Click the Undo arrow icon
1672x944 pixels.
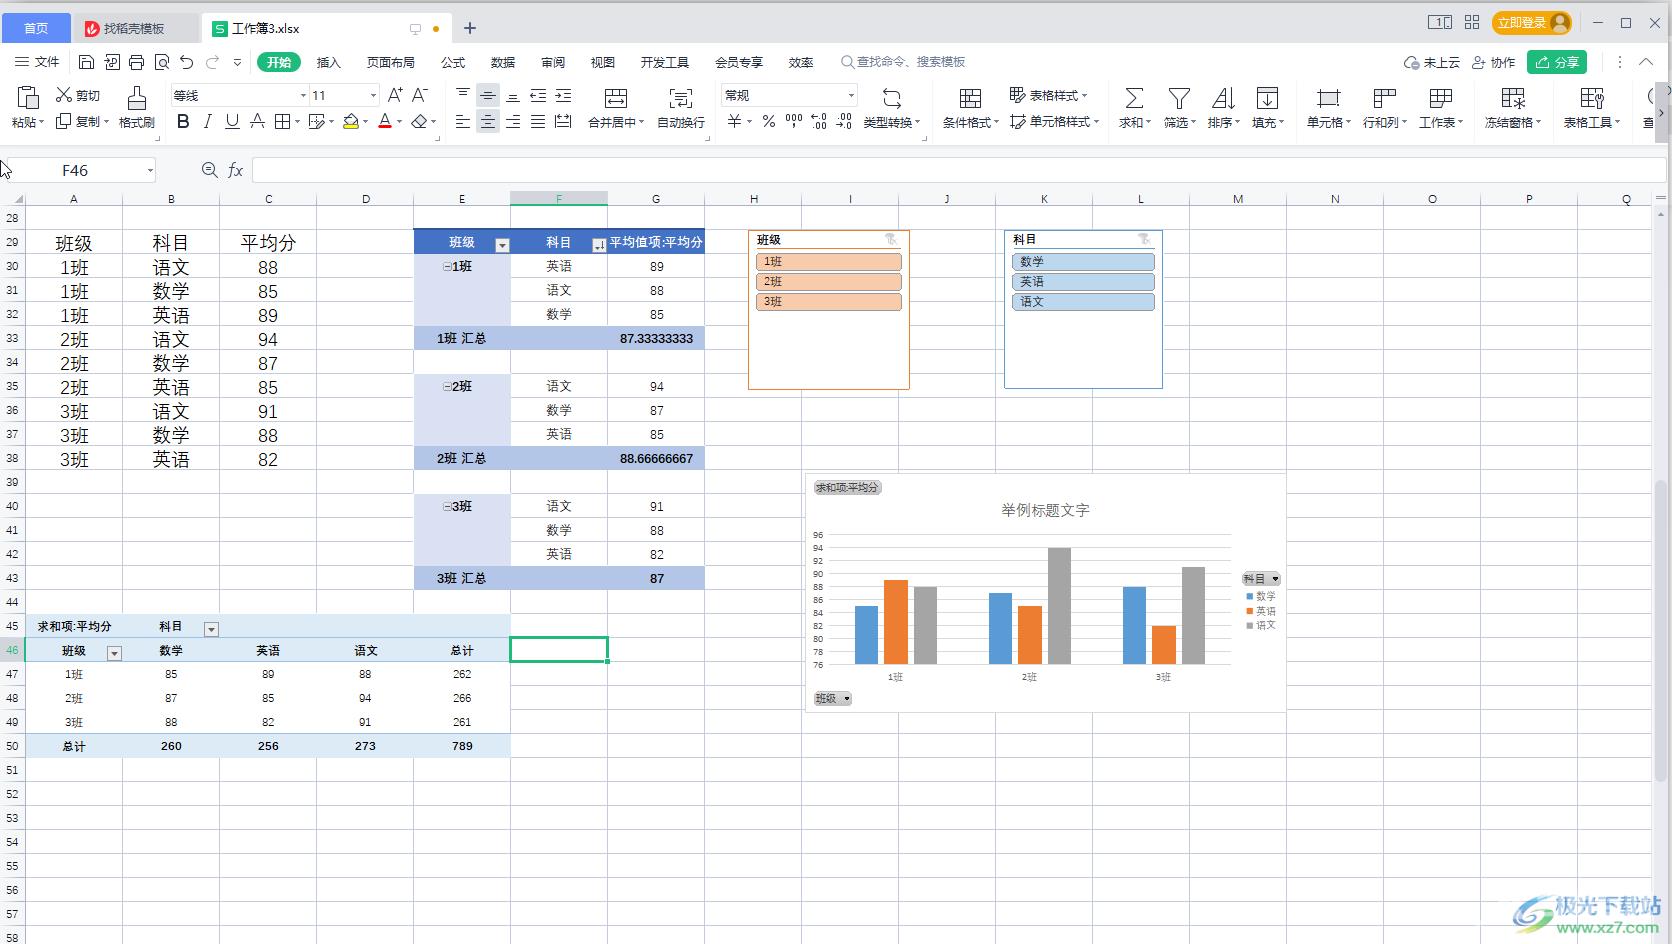(x=186, y=62)
